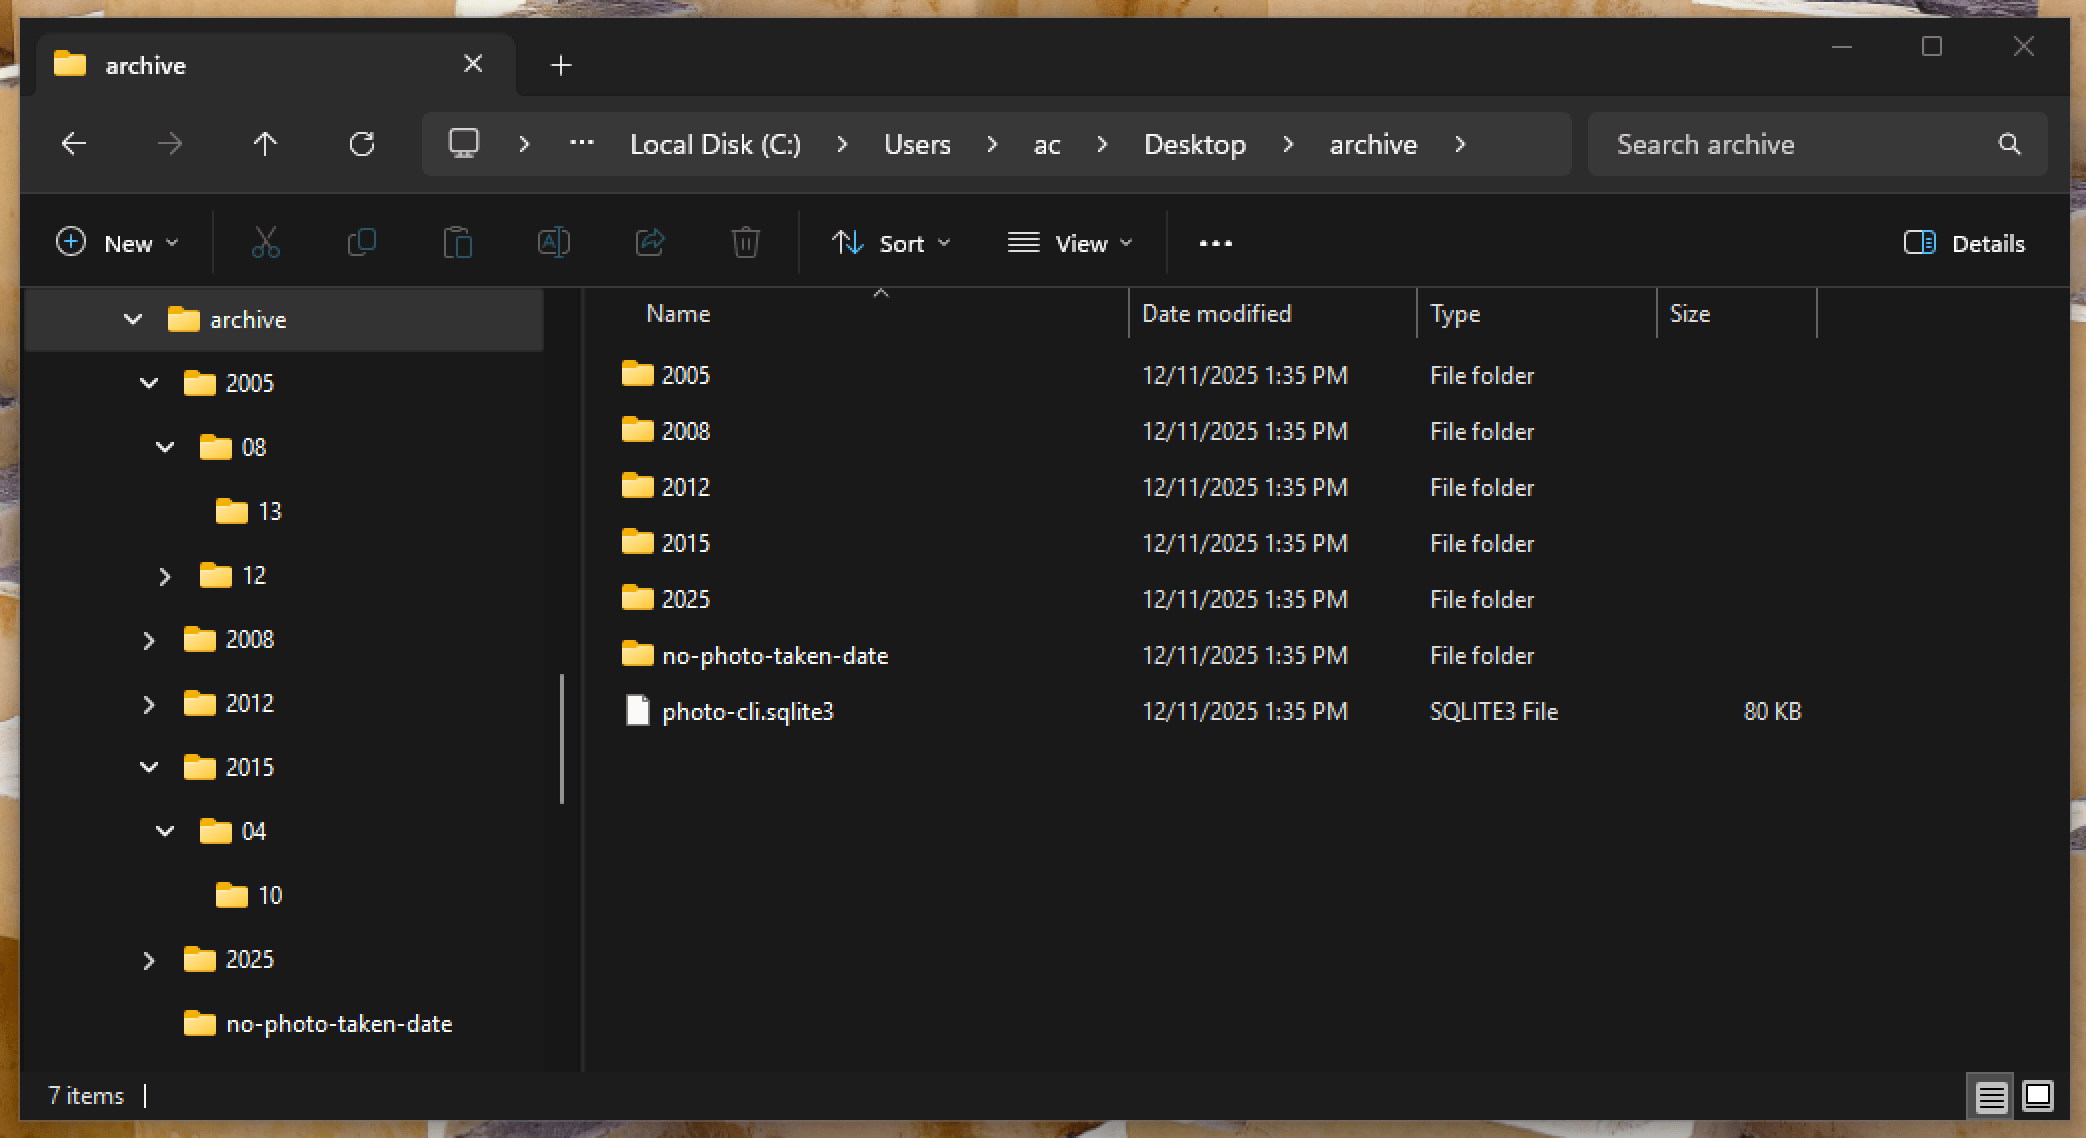Viewport: 2086px width, 1138px height.
Task: Click the 7 items status text
Action: tap(86, 1095)
